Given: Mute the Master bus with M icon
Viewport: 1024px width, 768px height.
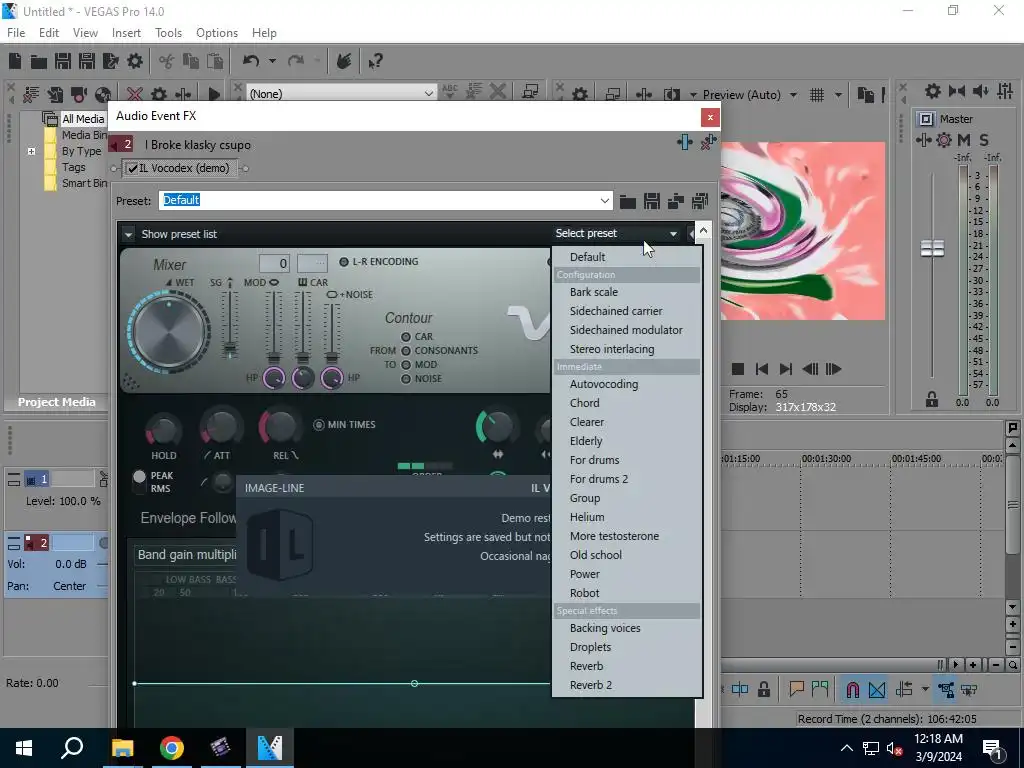Looking at the screenshot, I should [964, 140].
